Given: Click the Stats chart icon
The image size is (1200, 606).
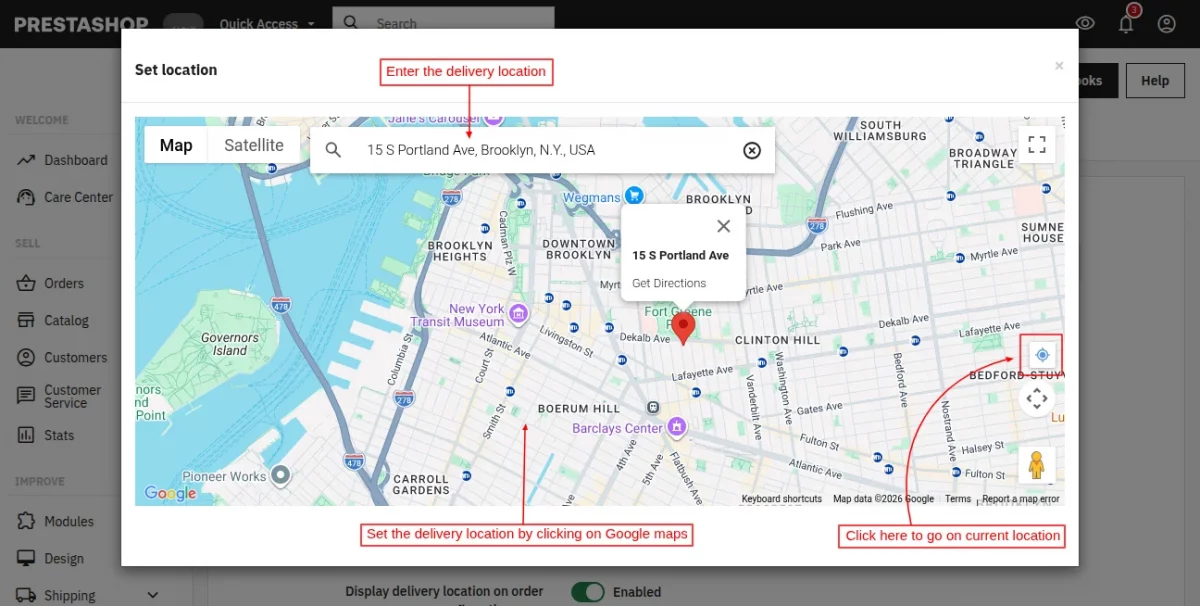Looking at the screenshot, I should (x=26, y=435).
